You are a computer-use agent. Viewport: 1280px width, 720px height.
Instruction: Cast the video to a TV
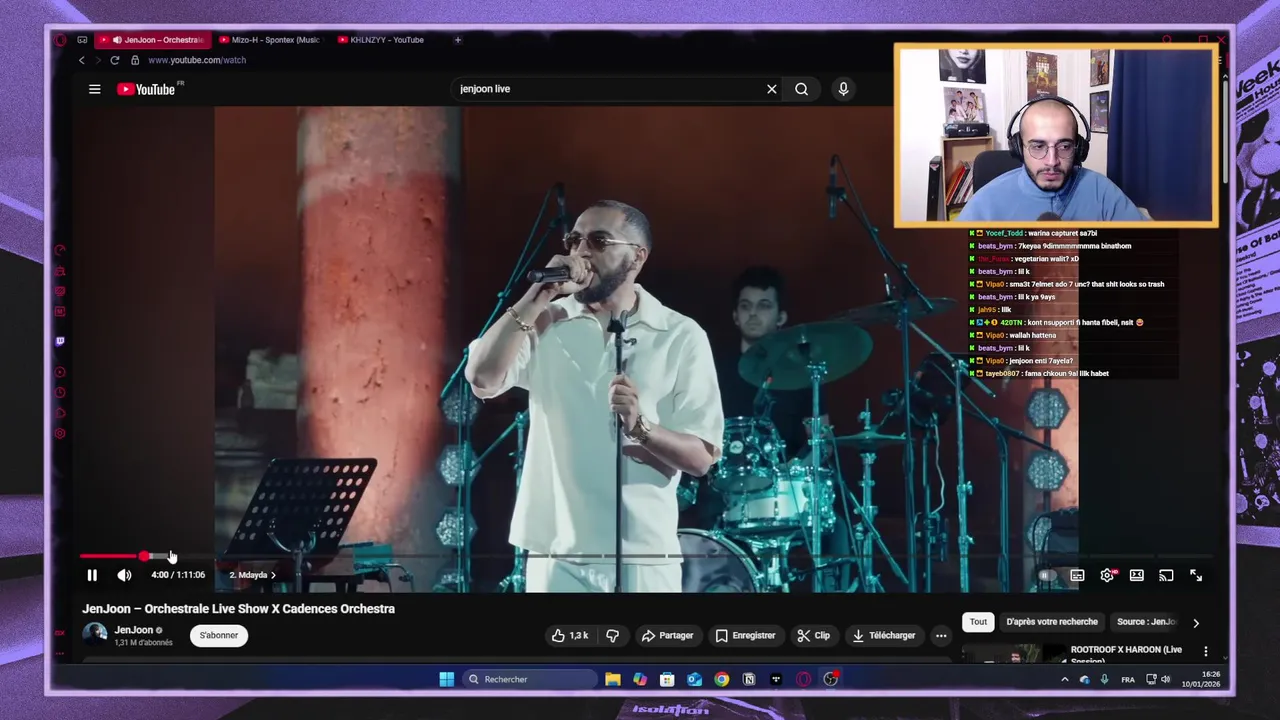pos(1166,576)
